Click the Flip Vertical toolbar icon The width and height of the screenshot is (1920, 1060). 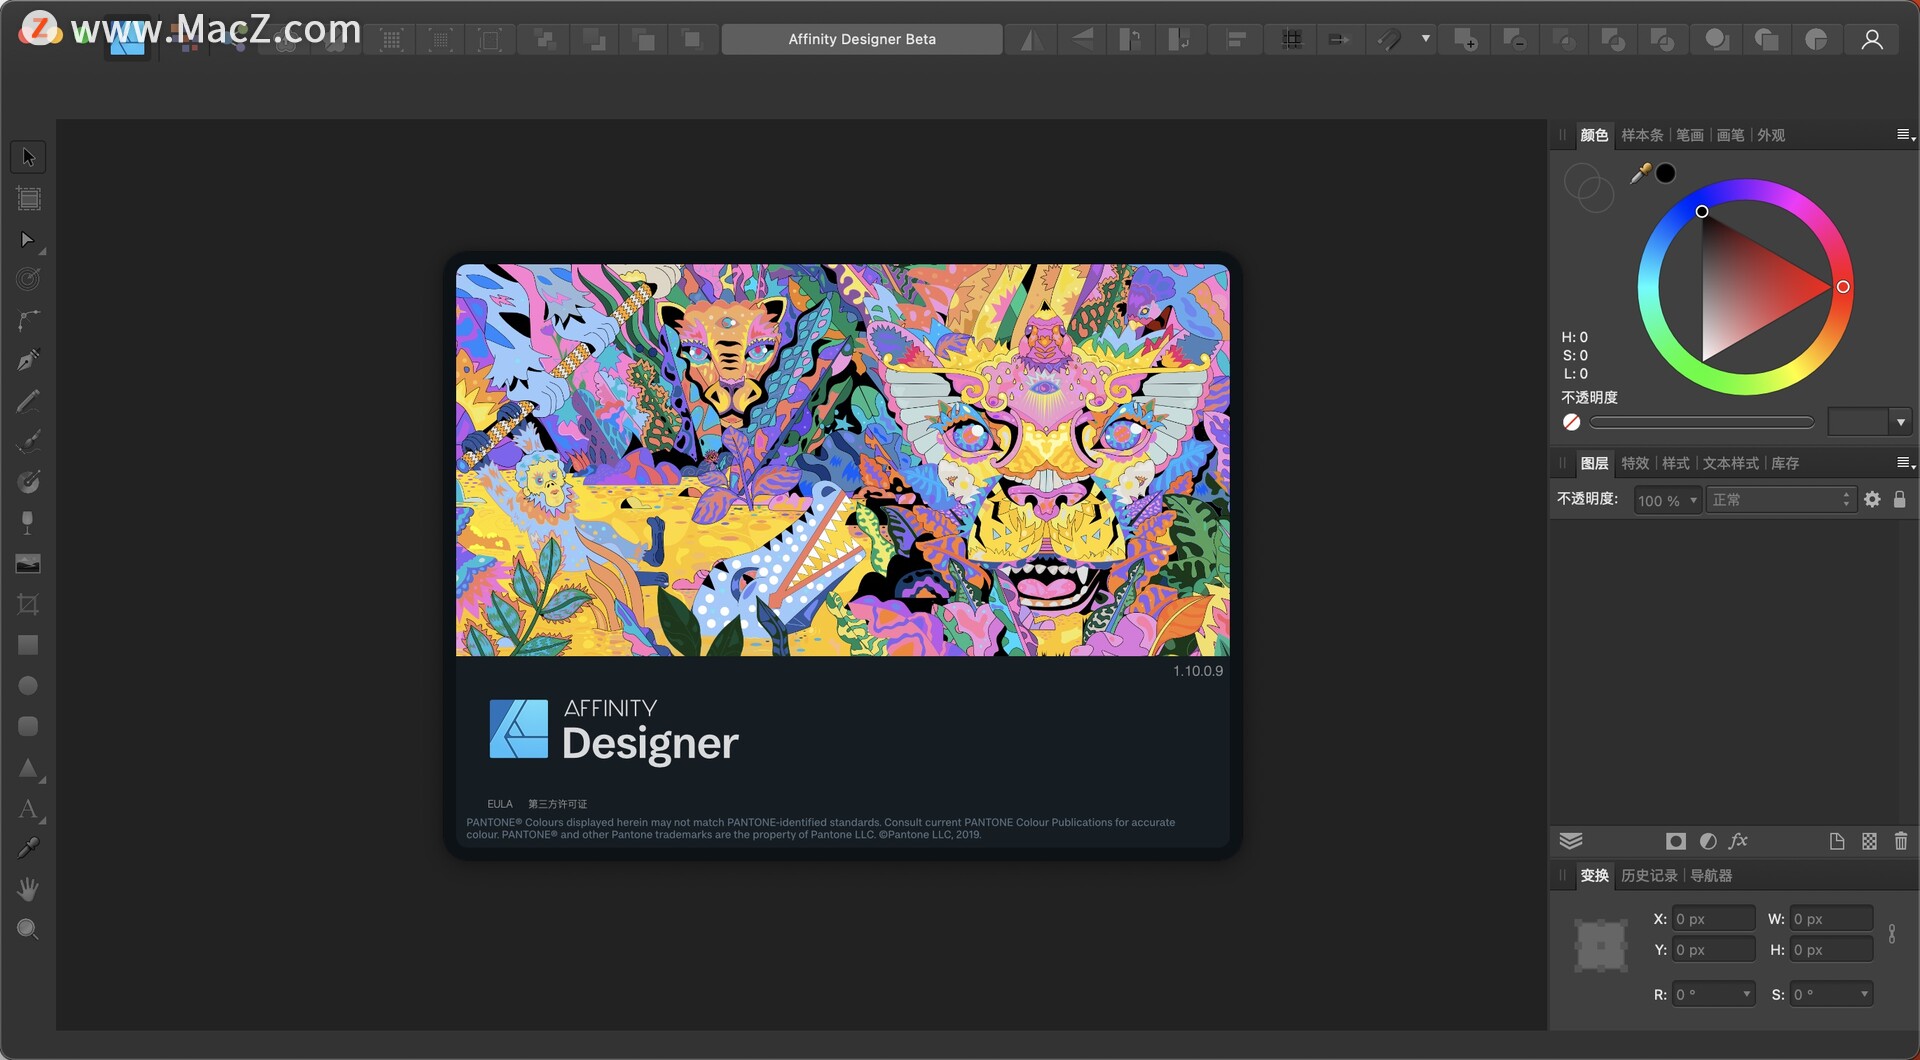pyautogui.click(x=1082, y=40)
